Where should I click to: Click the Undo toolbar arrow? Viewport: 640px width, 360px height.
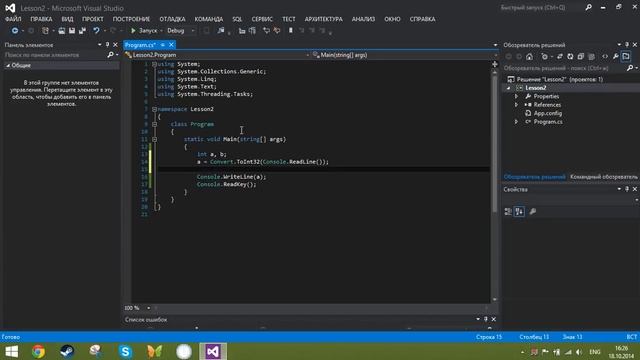point(96,31)
